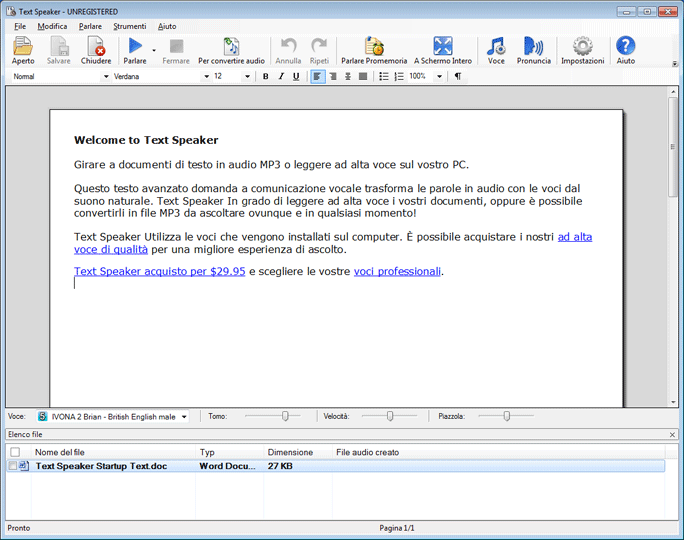The height and width of the screenshot is (540, 684).
Task: Open the Modifica menu
Action: [x=52, y=26]
